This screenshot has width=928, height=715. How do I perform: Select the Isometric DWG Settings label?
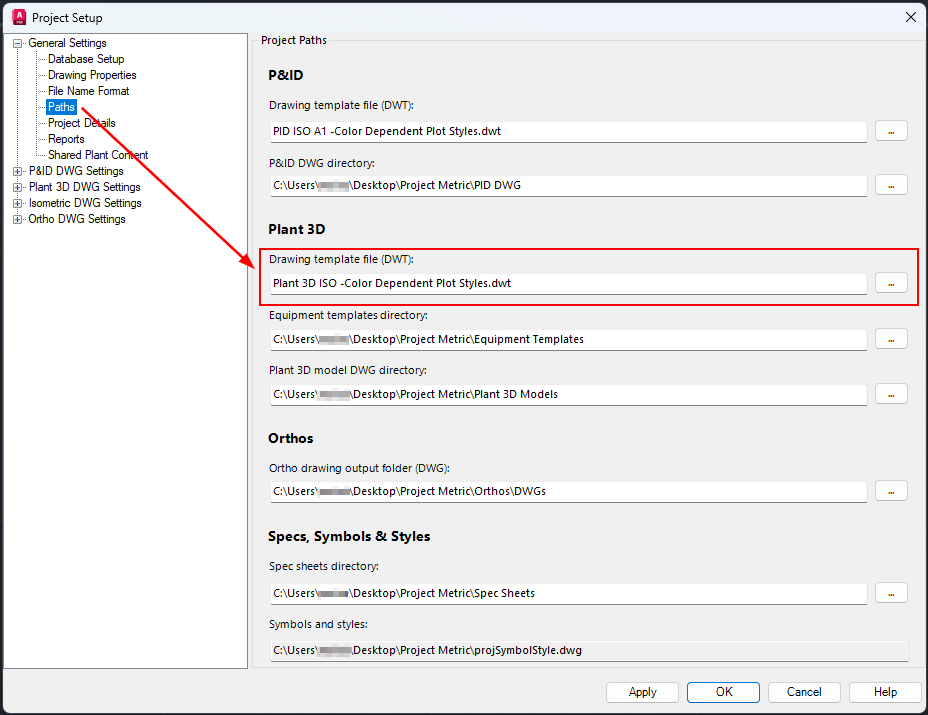coord(85,203)
